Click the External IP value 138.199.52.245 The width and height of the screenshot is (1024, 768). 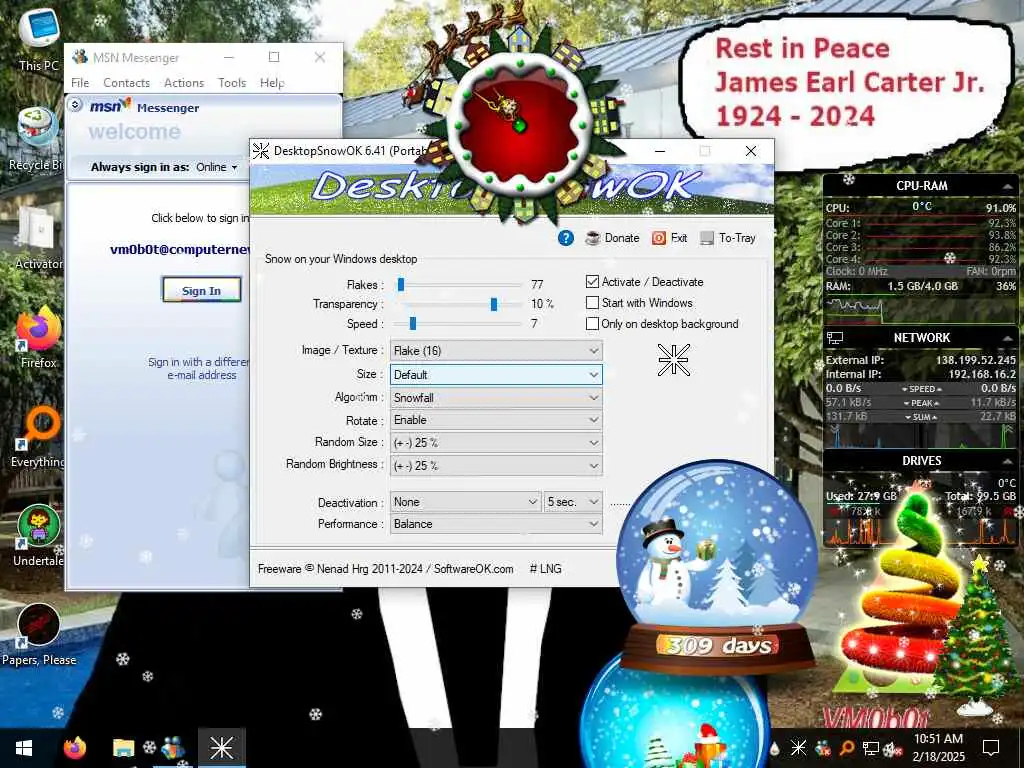click(x=976, y=360)
